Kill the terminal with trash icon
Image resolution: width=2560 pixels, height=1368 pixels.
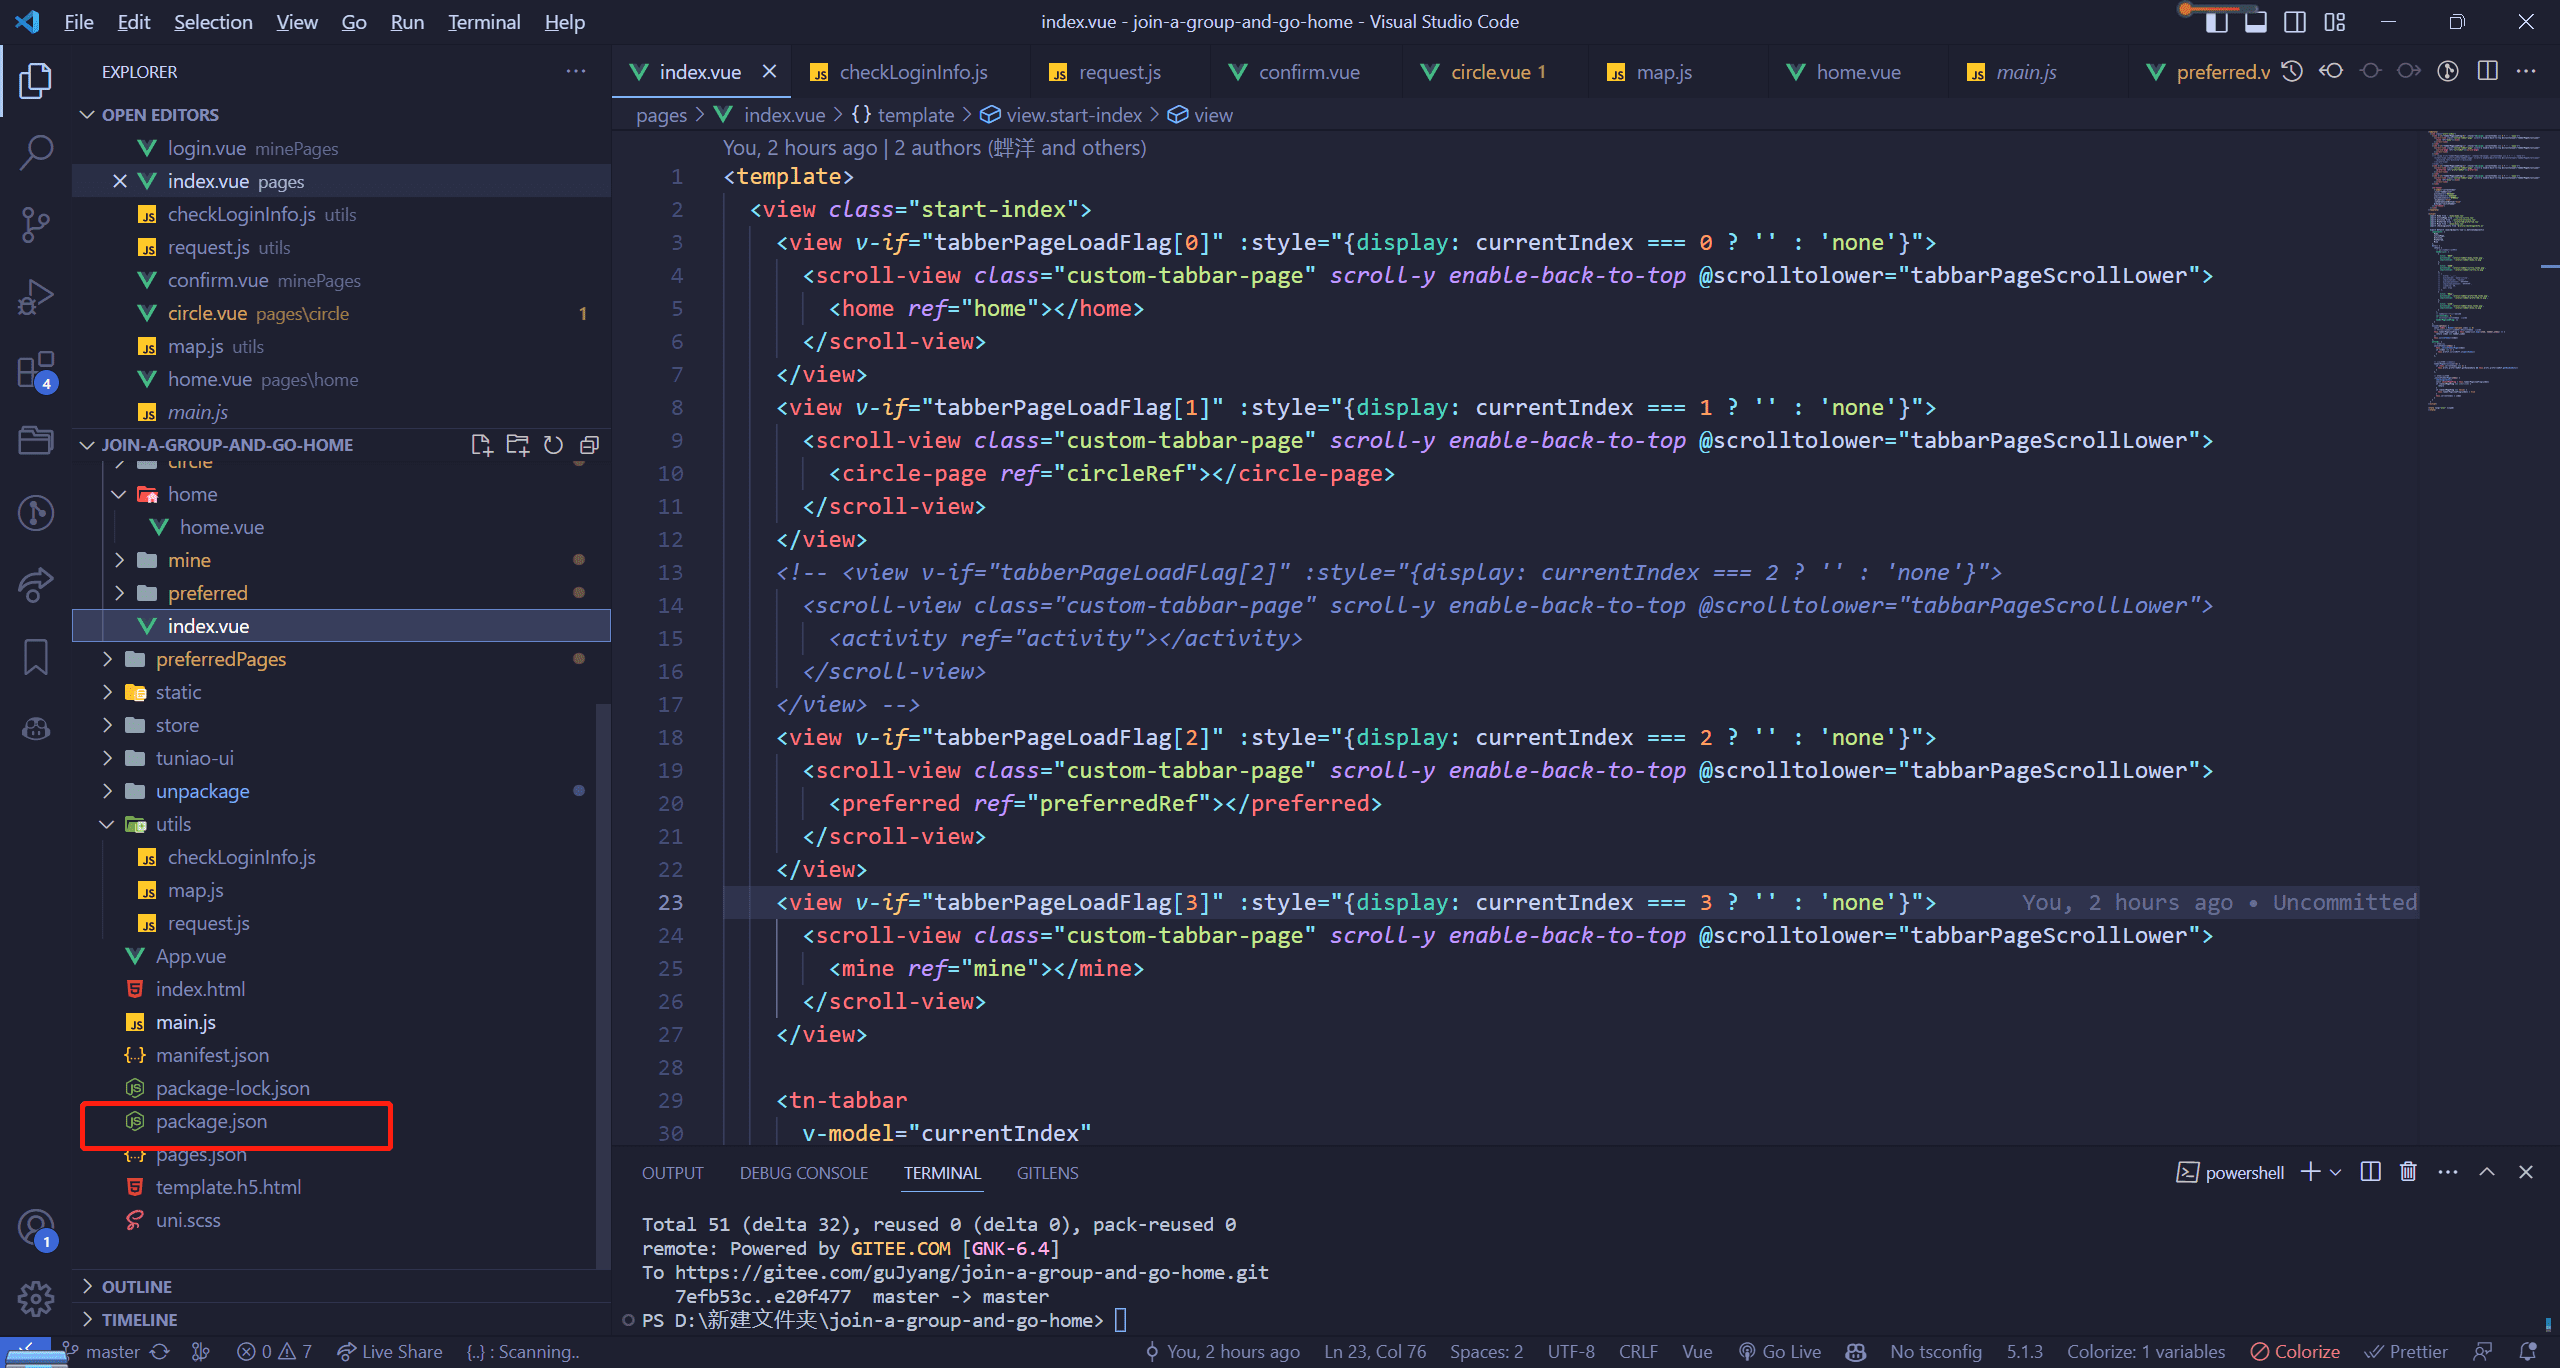pos(2408,1172)
